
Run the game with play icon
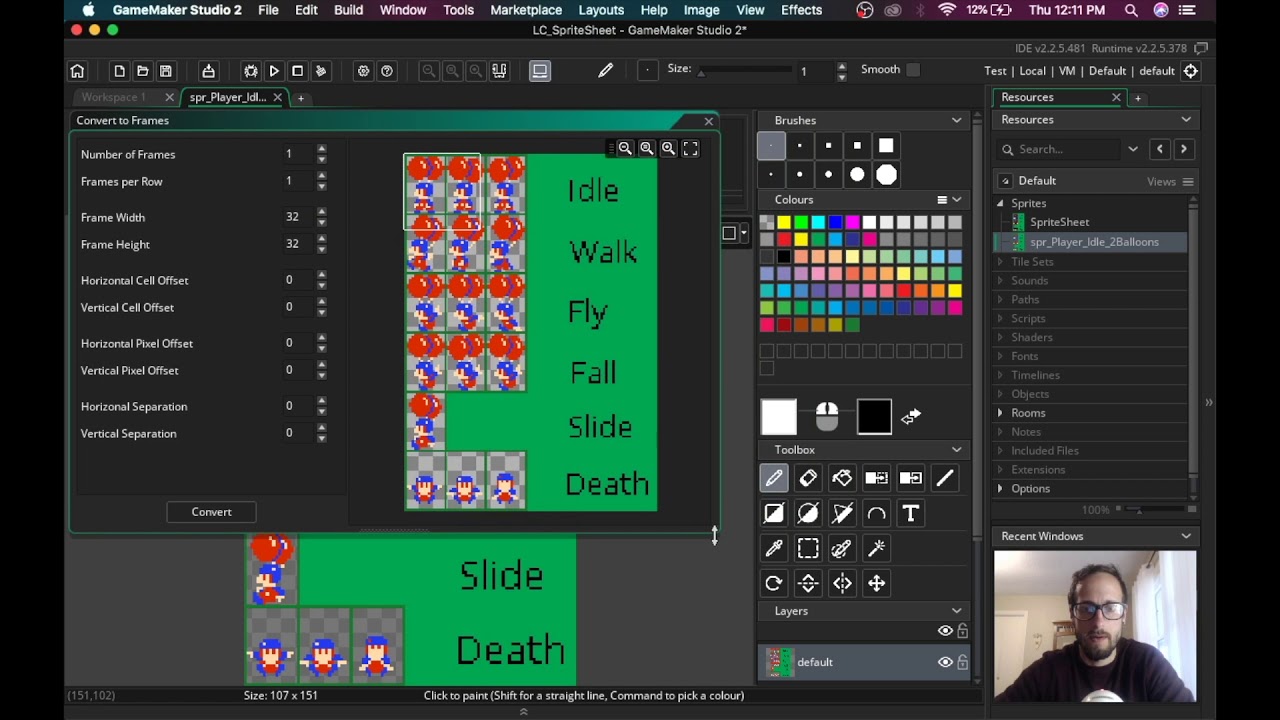(274, 71)
